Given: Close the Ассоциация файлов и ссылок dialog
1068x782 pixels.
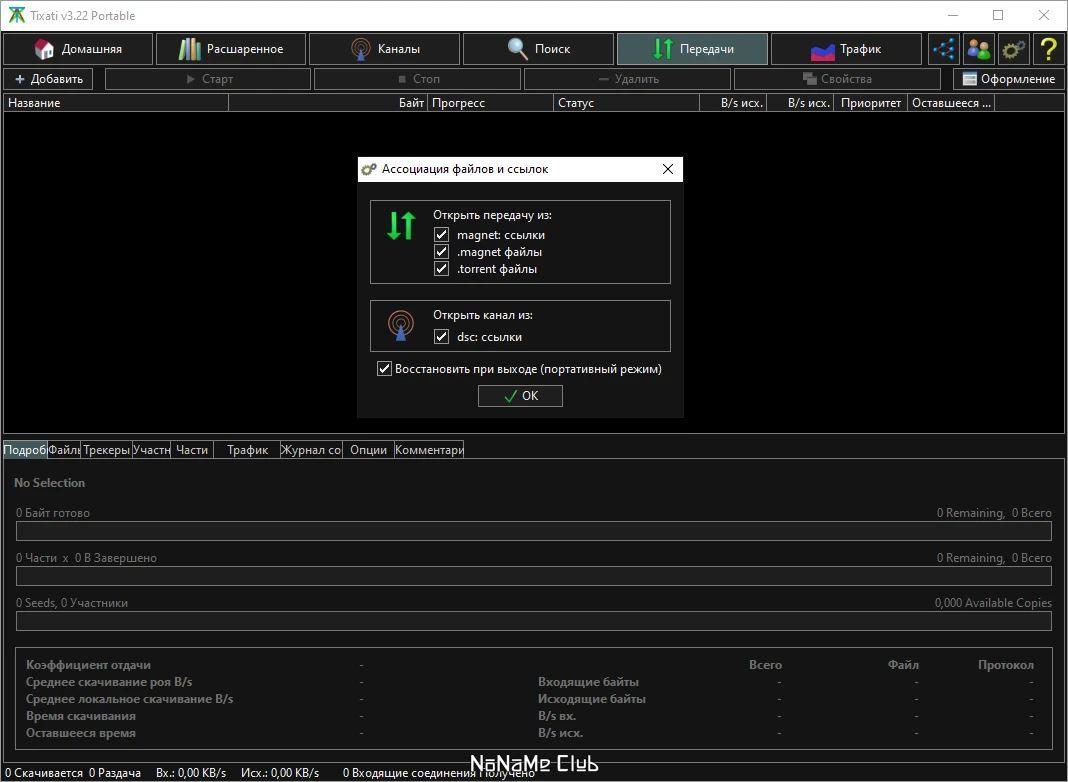Looking at the screenshot, I should tap(668, 169).
